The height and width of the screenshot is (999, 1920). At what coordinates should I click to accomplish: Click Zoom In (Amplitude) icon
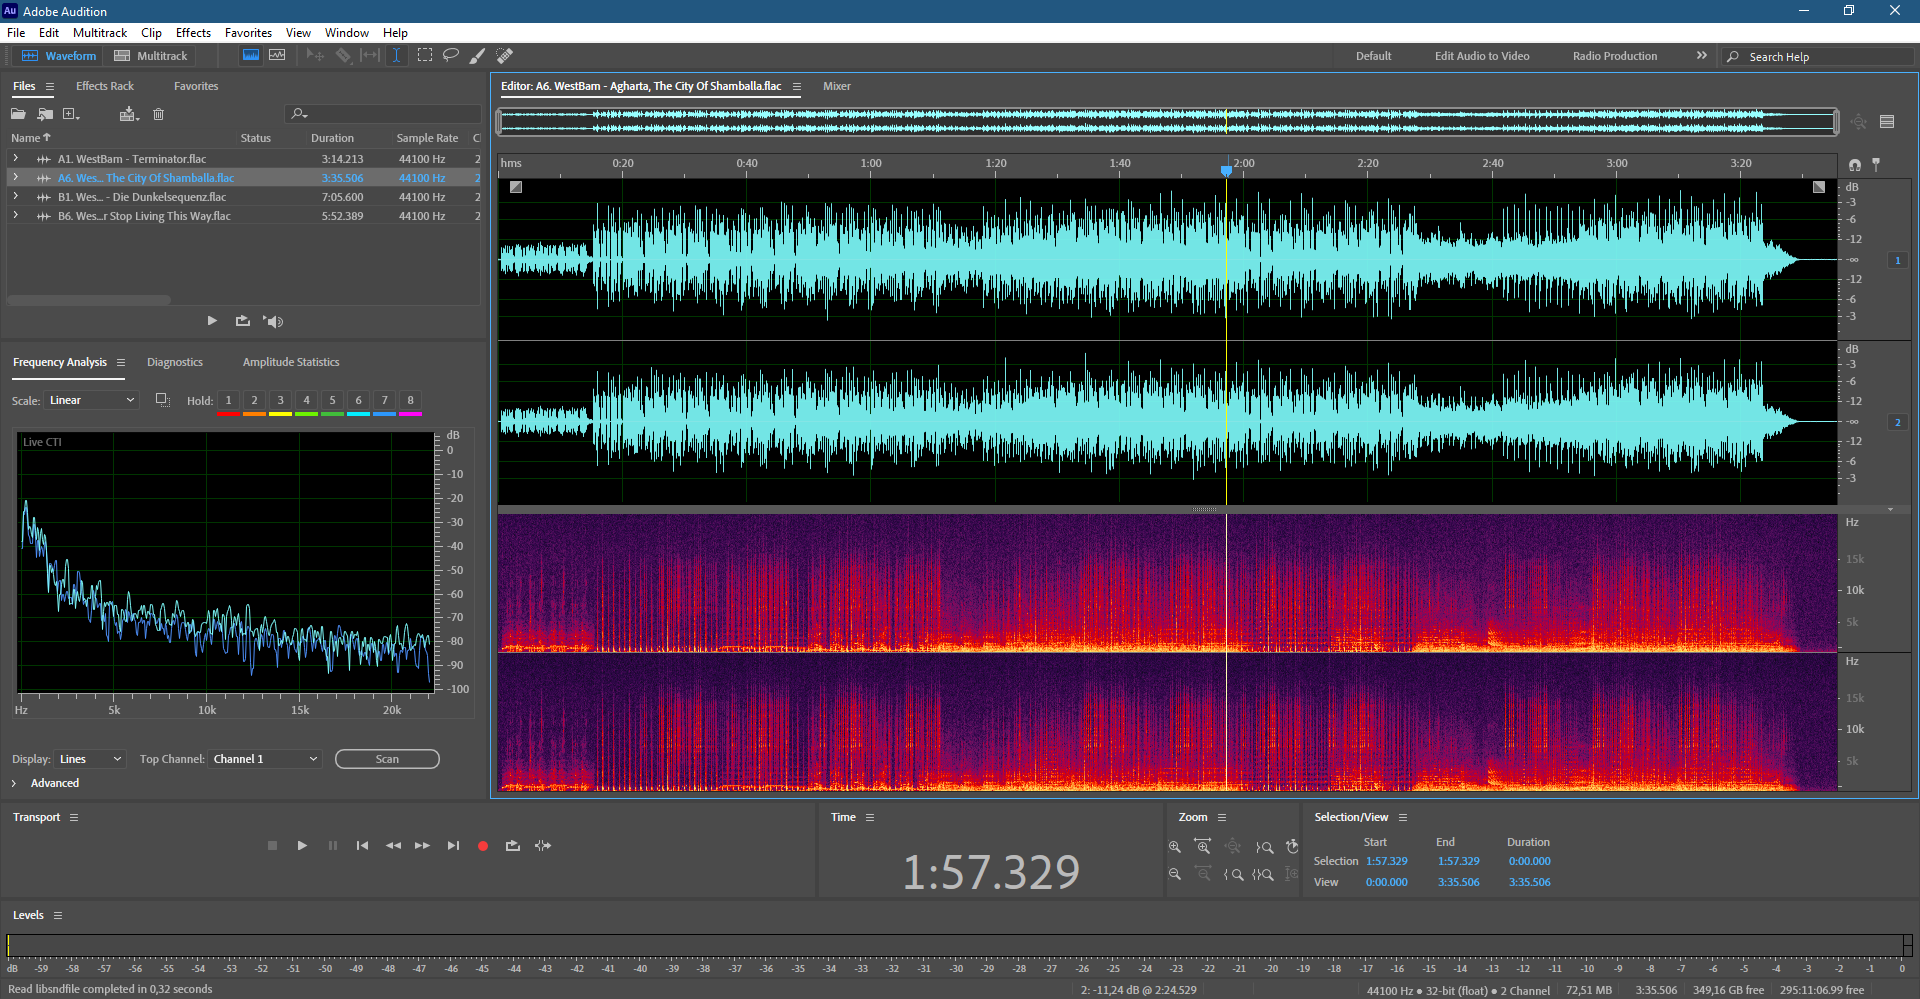point(1175,847)
